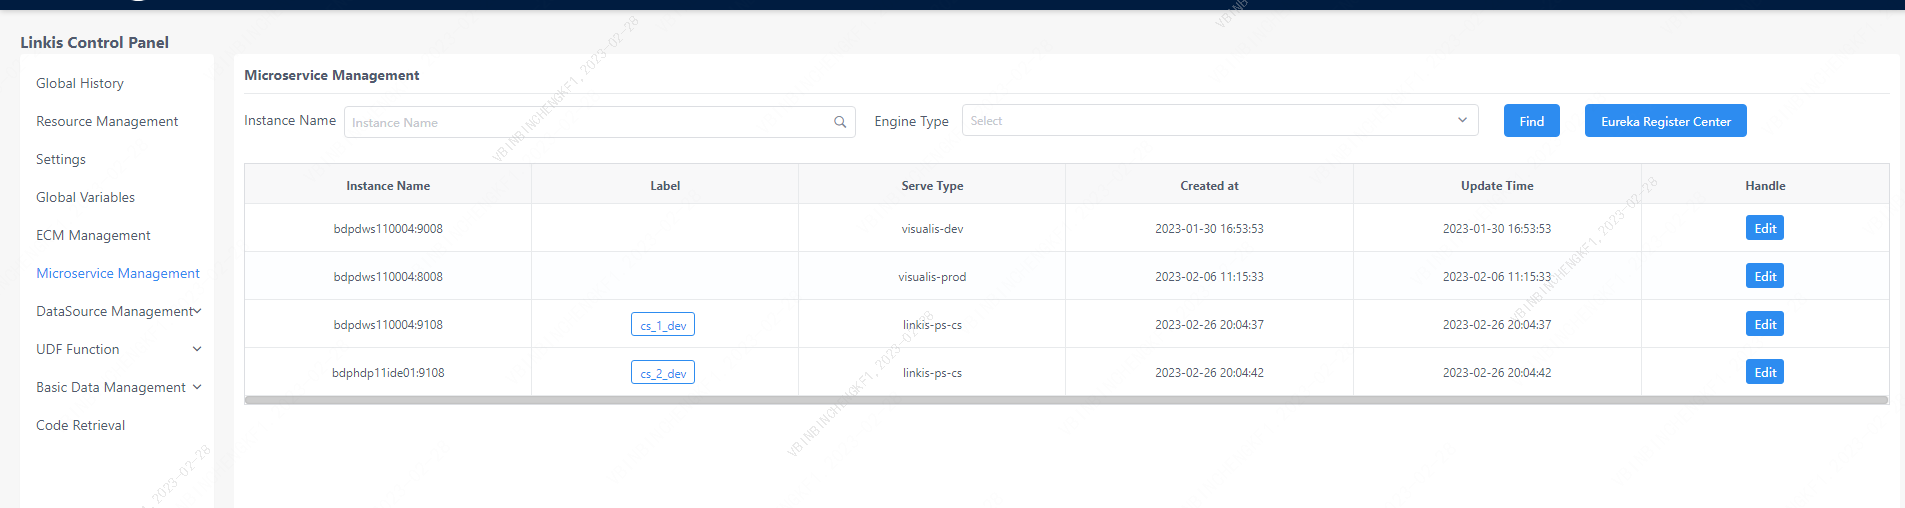Image resolution: width=1905 pixels, height=508 pixels.
Task: Click the table's horizontal scrollbar
Action: tap(1066, 400)
